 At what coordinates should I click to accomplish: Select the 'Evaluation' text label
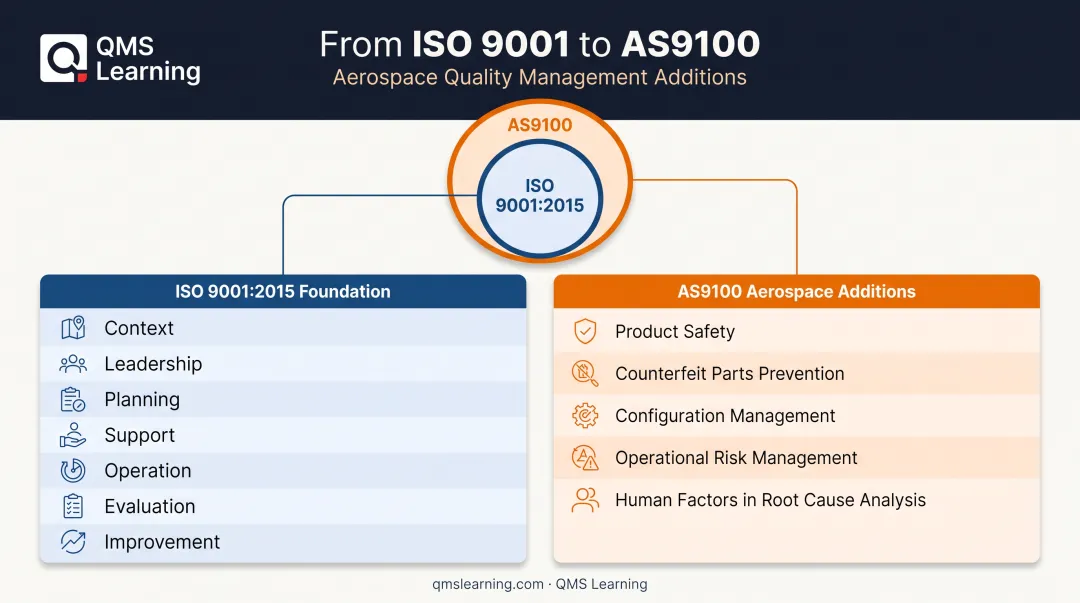tap(150, 507)
